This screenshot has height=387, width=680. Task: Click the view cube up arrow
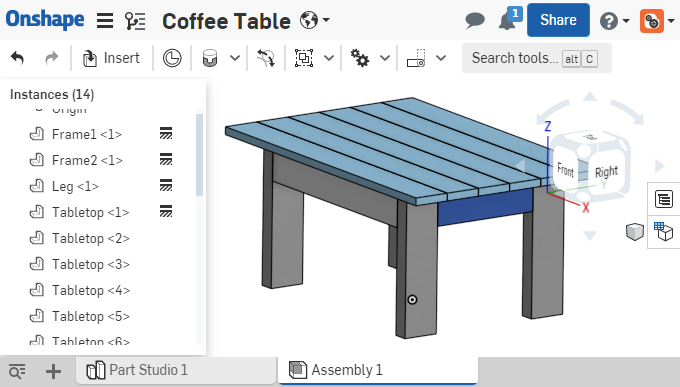click(589, 96)
